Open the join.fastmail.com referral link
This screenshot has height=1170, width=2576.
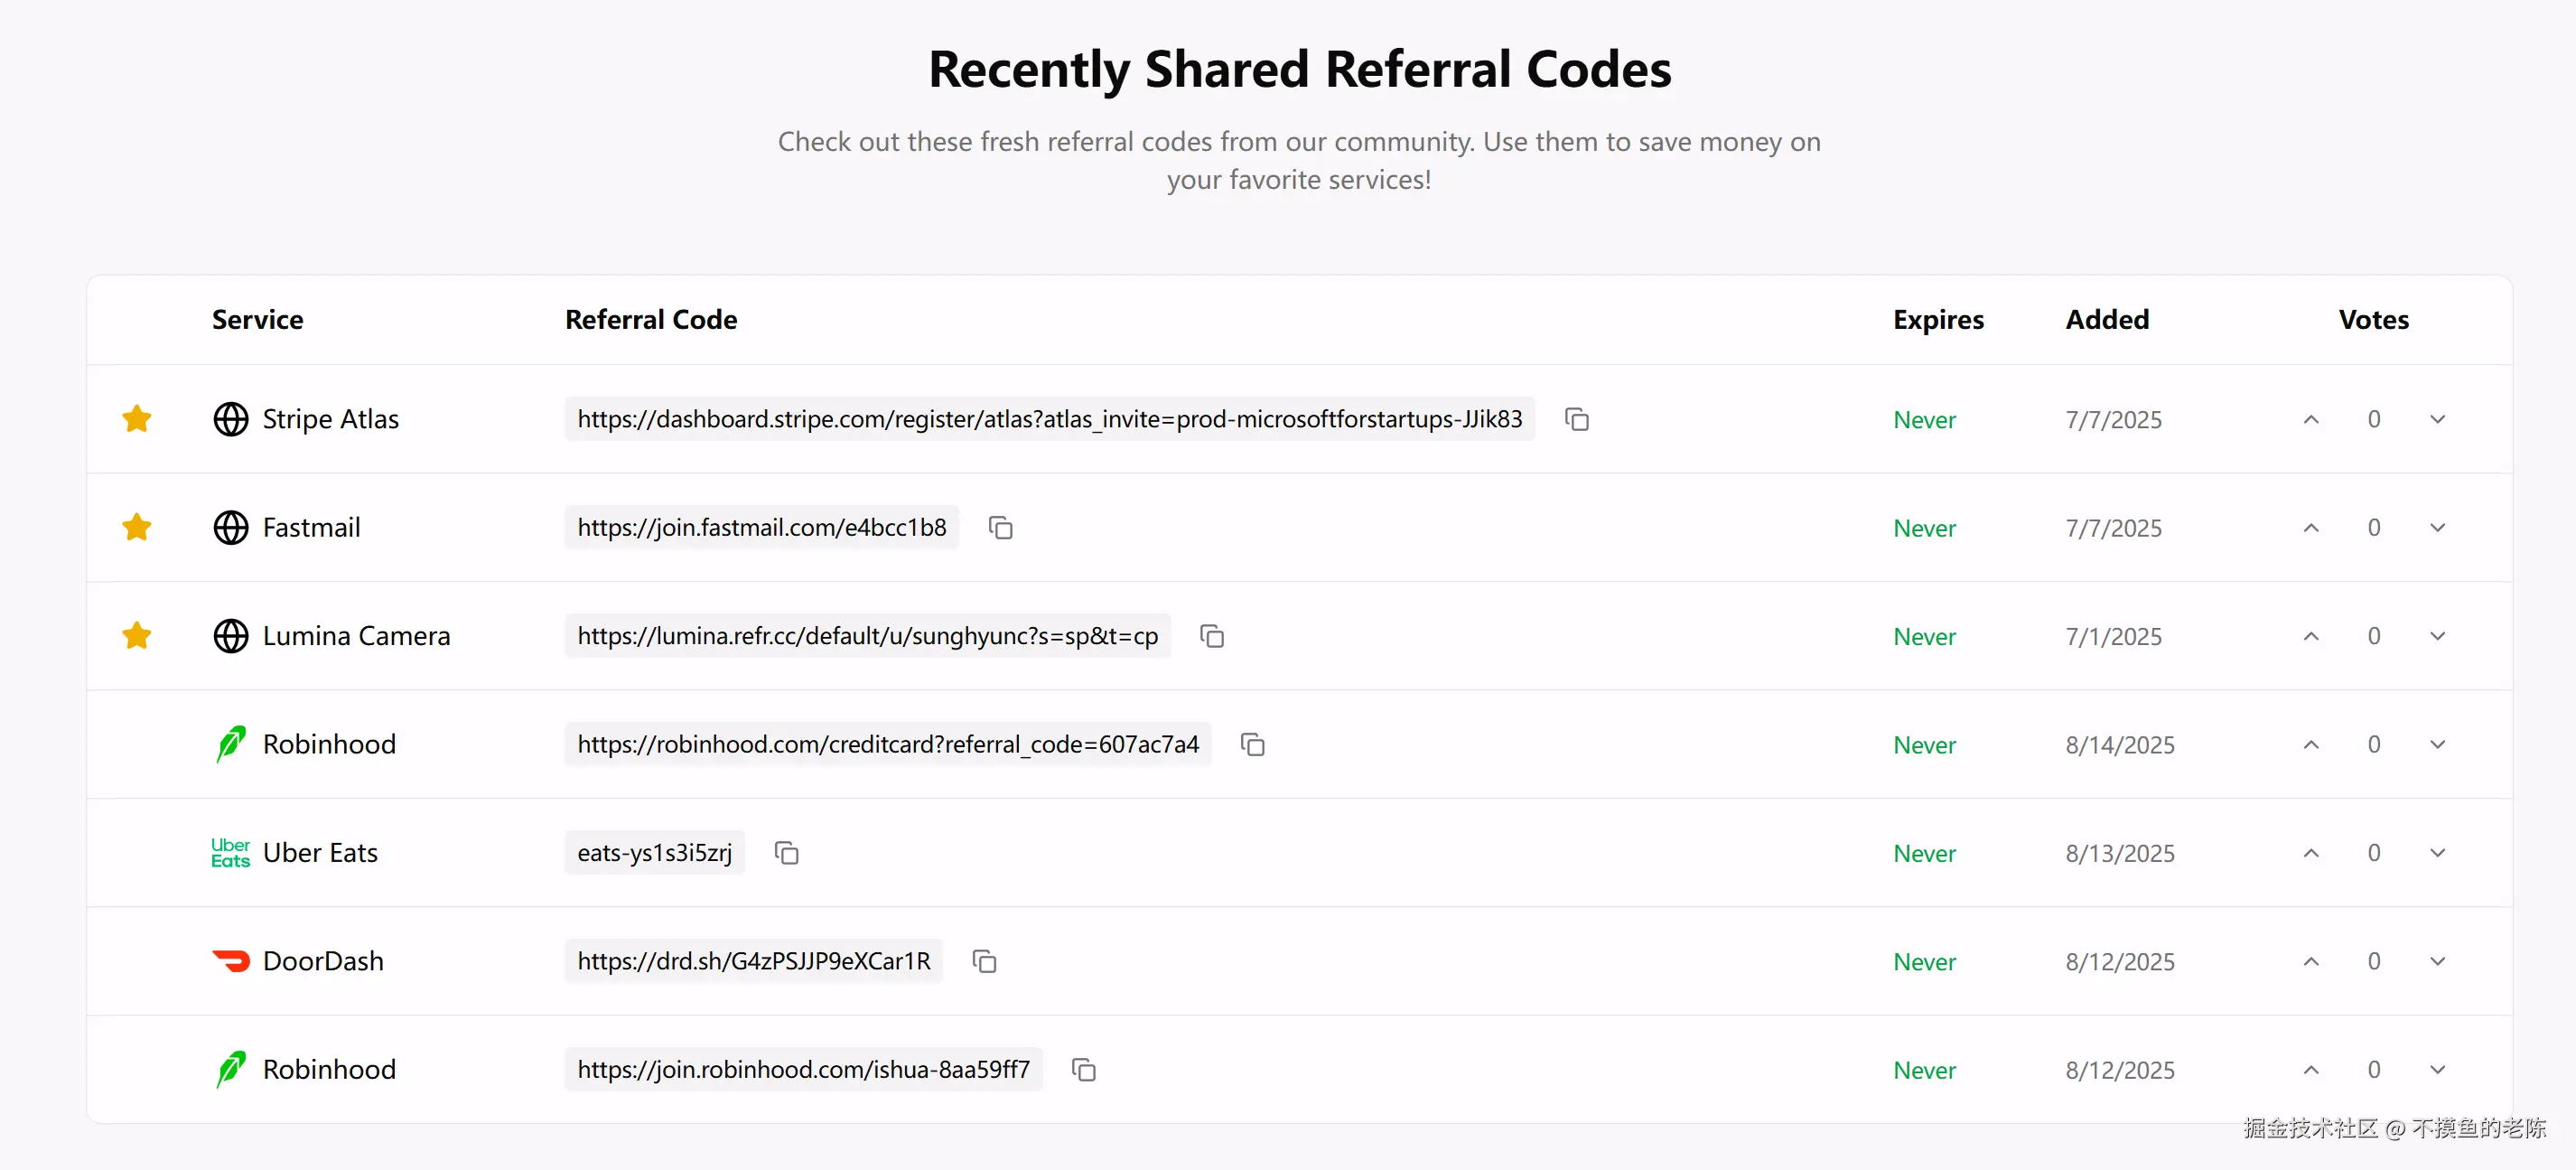(x=761, y=527)
